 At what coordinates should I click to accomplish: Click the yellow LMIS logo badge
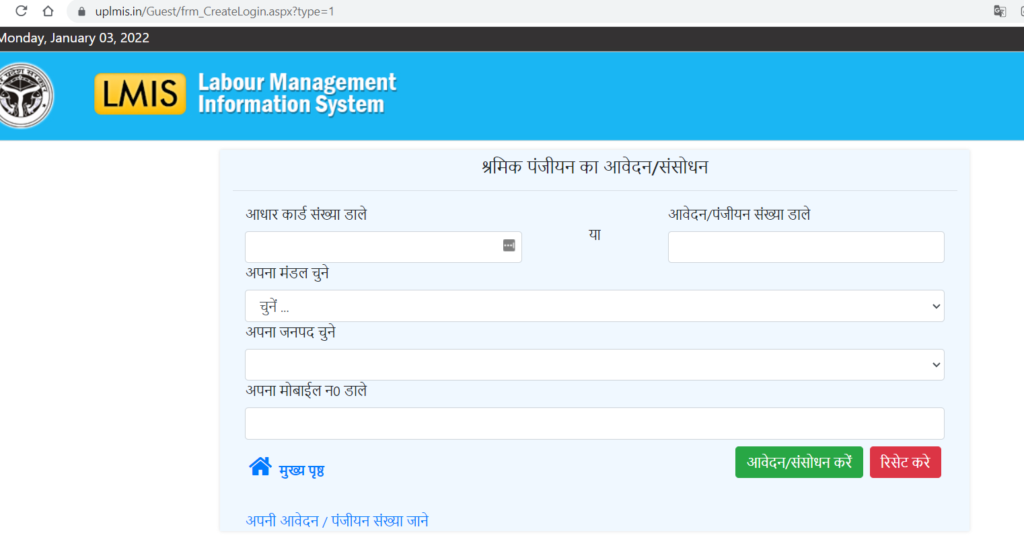click(140, 94)
